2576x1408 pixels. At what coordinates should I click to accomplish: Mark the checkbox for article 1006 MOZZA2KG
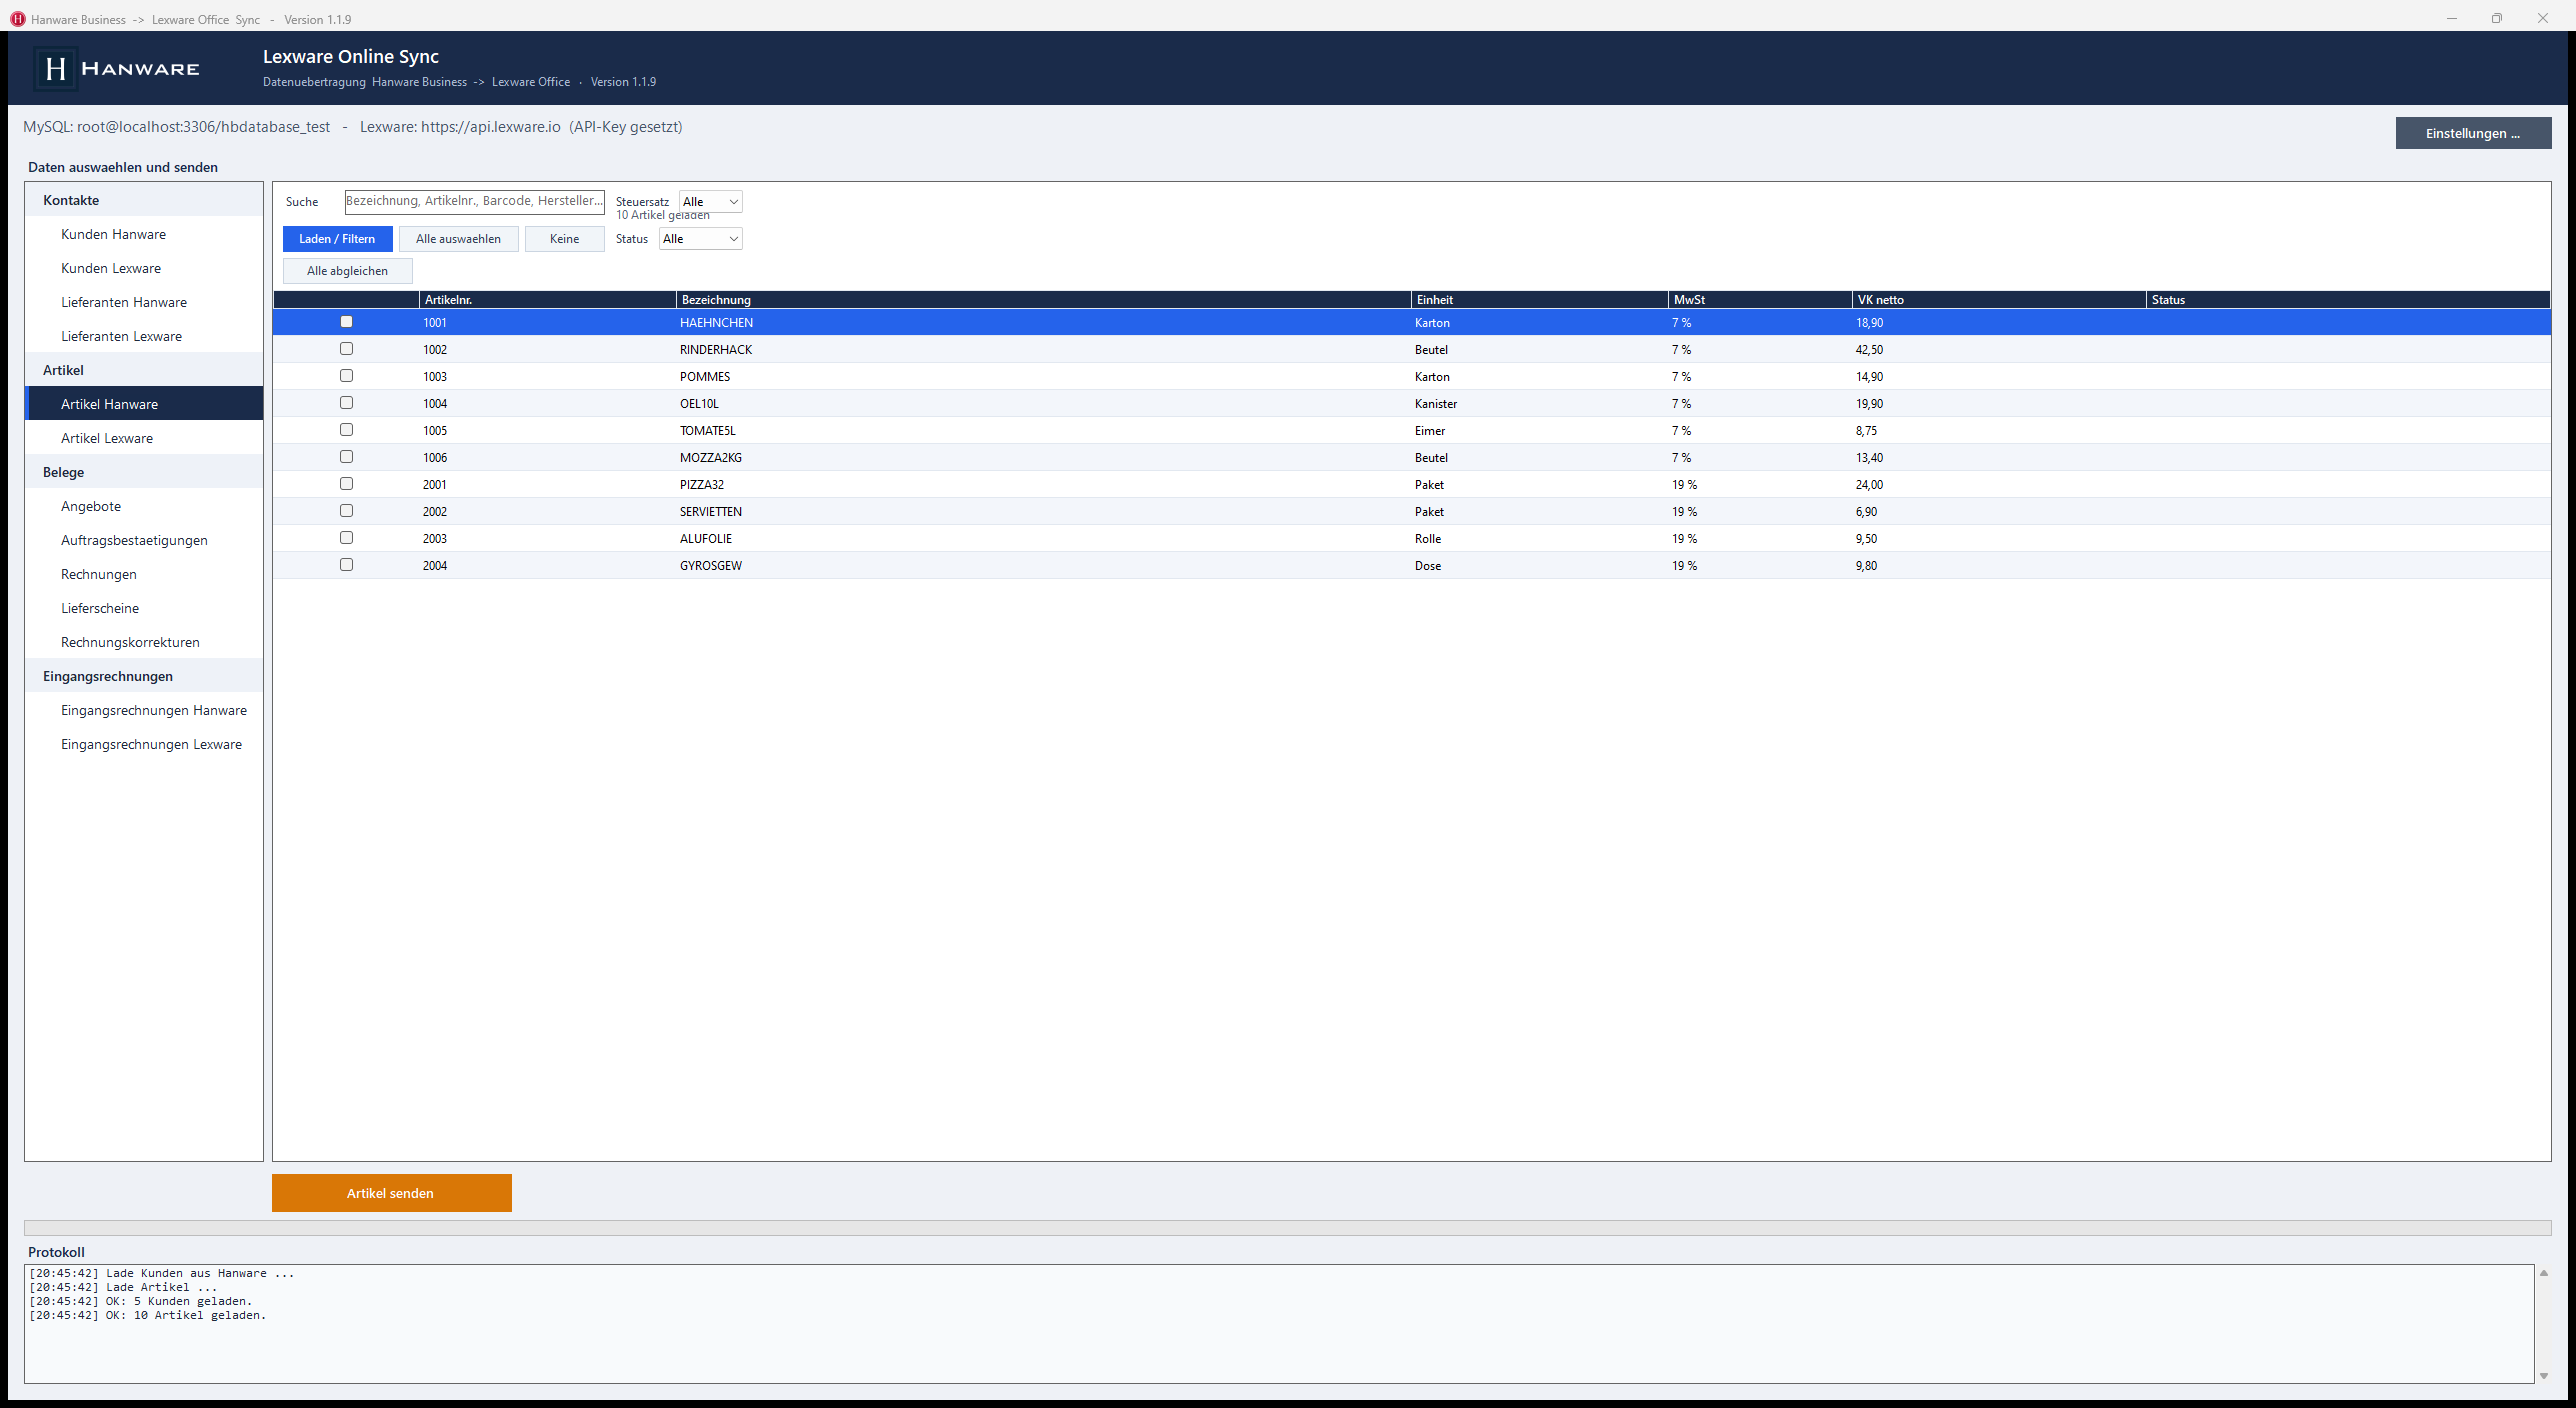346,457
